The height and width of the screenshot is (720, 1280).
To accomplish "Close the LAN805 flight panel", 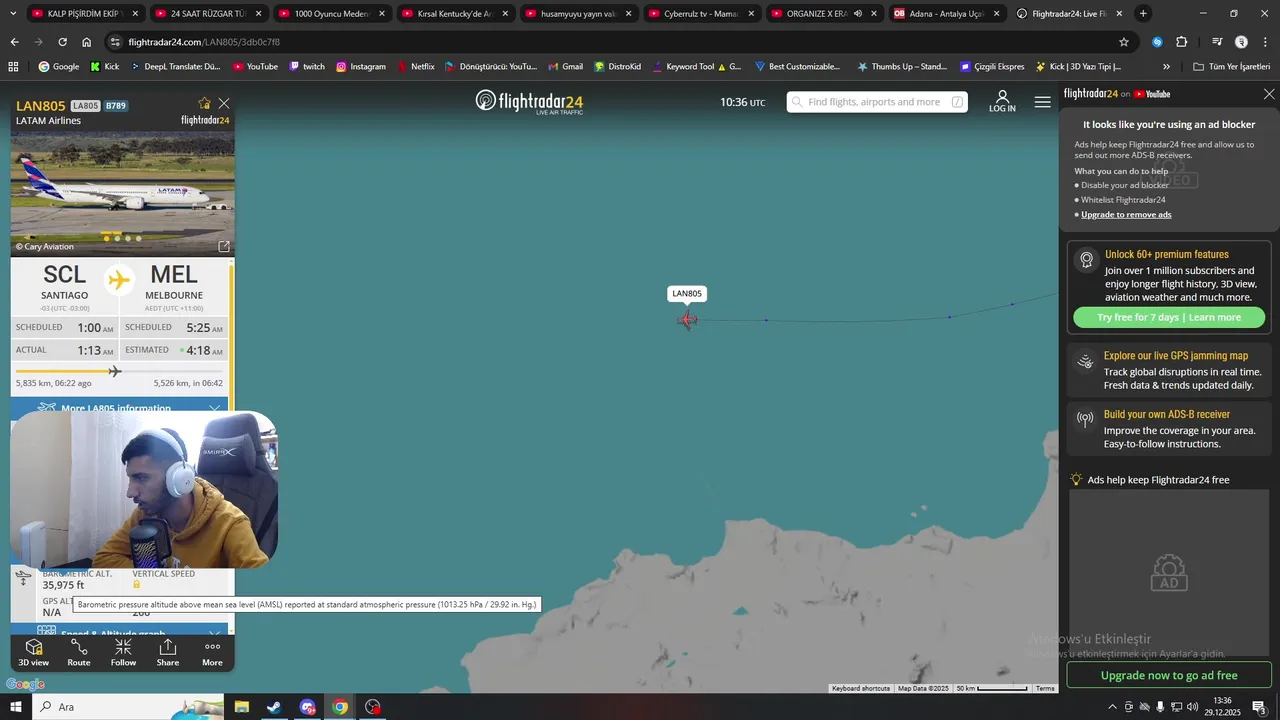I will (224, 104).
